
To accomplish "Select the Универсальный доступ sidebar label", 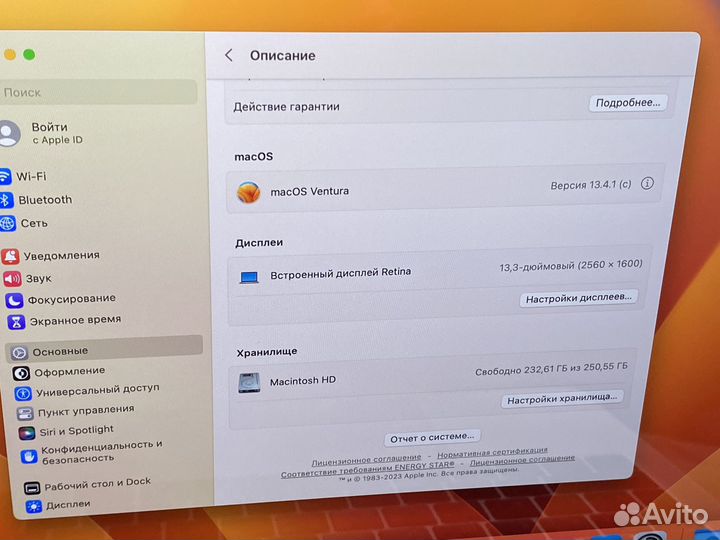I will coord(98,391).
